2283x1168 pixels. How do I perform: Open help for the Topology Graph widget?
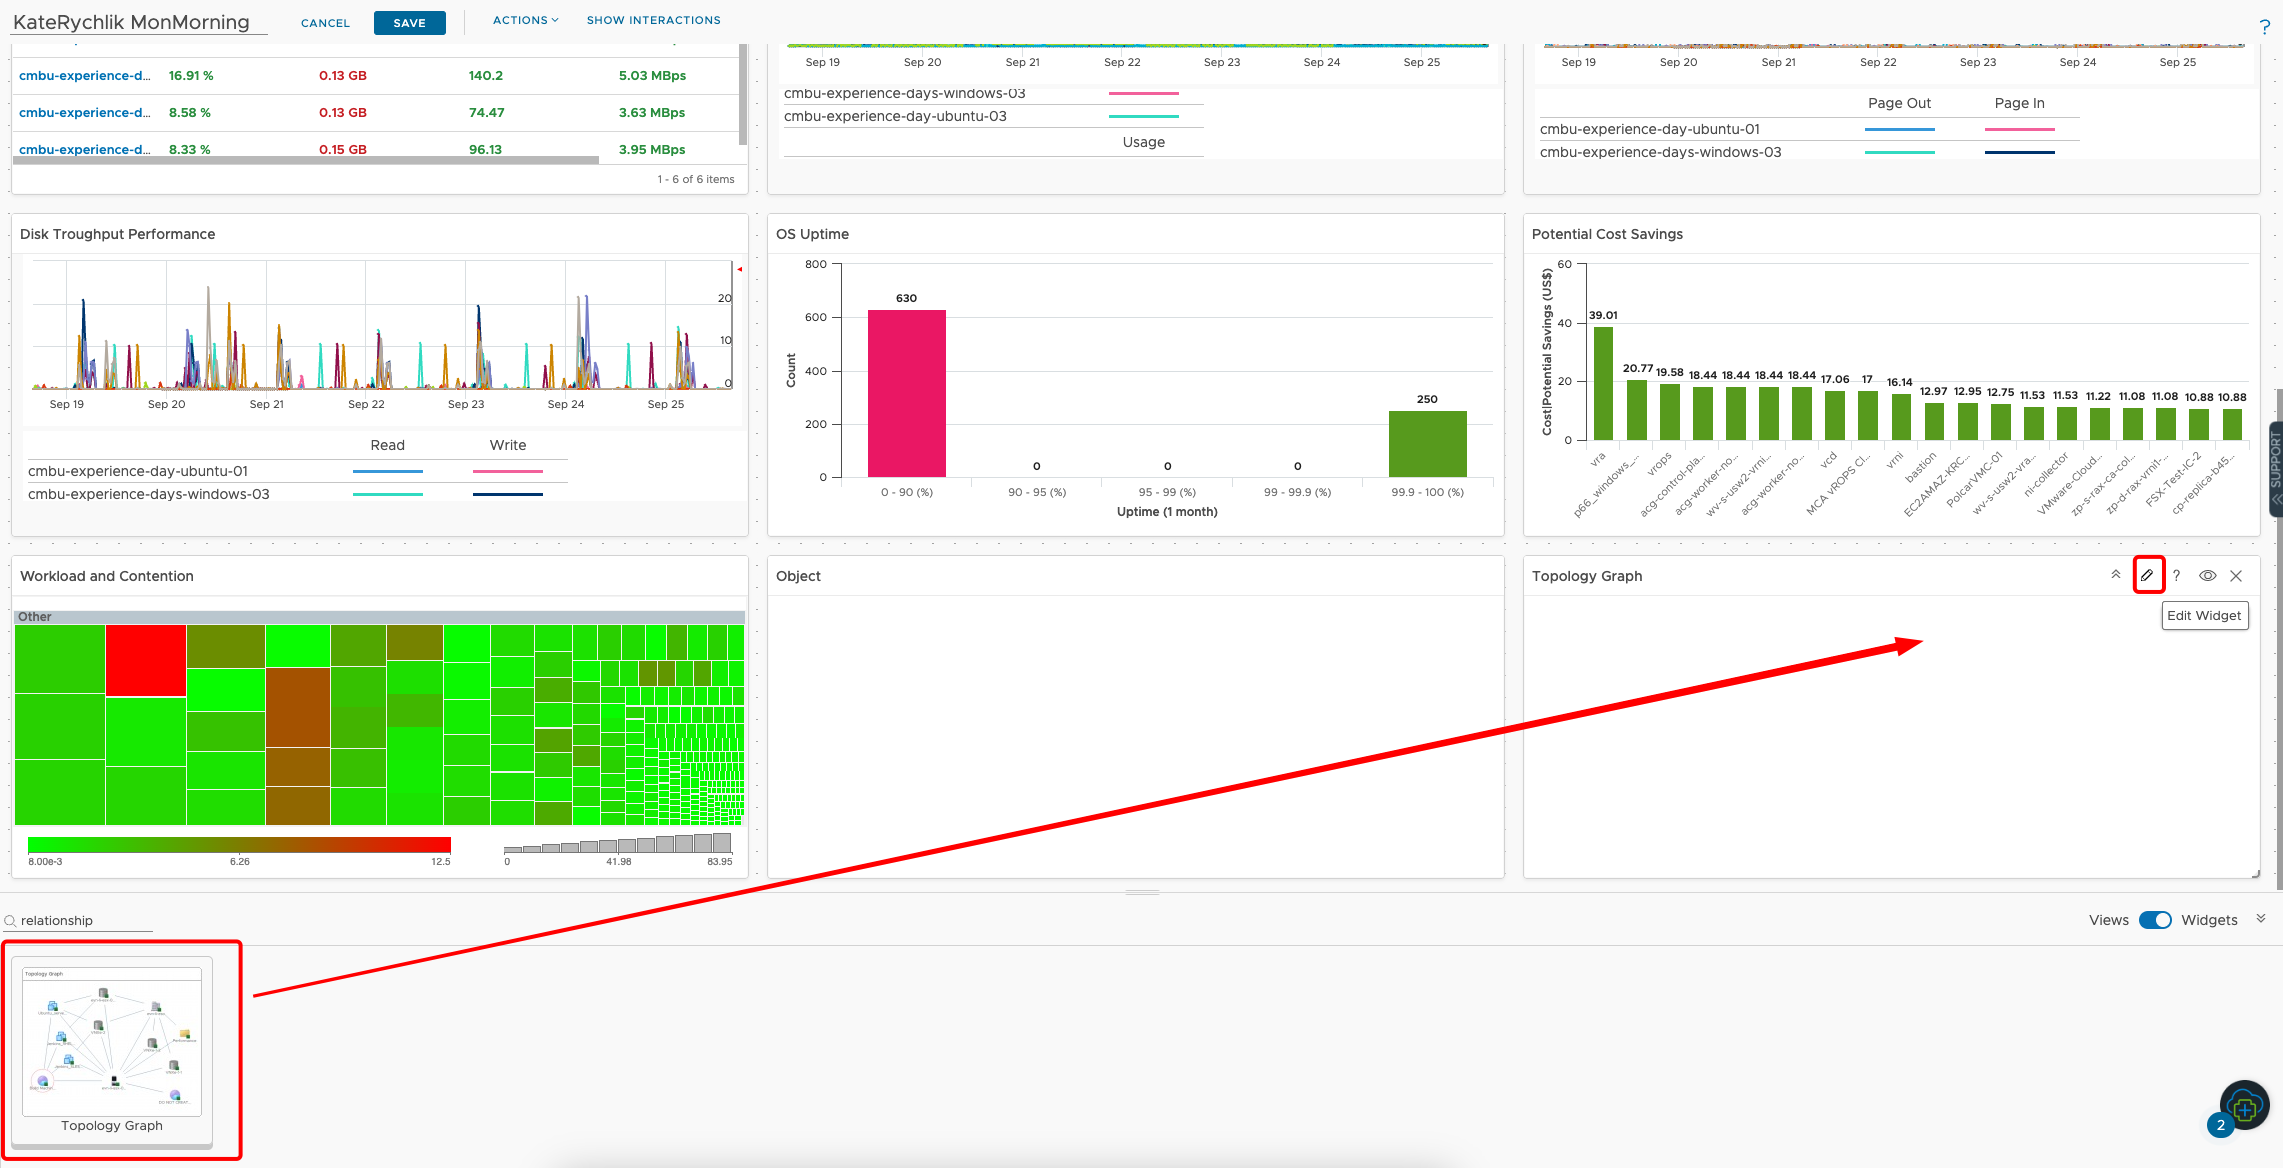pos(2177,575)
